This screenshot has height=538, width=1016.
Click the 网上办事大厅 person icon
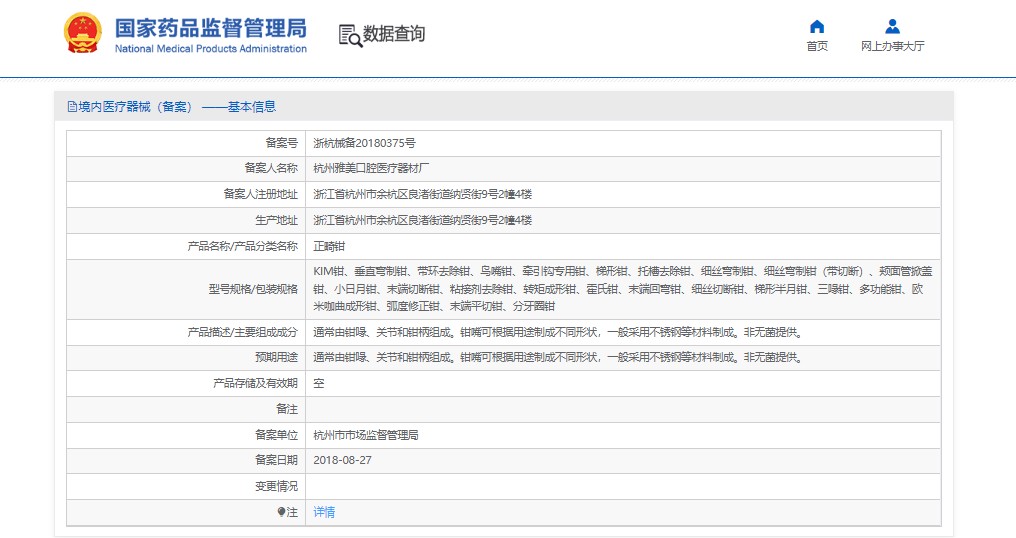(892, 27)
